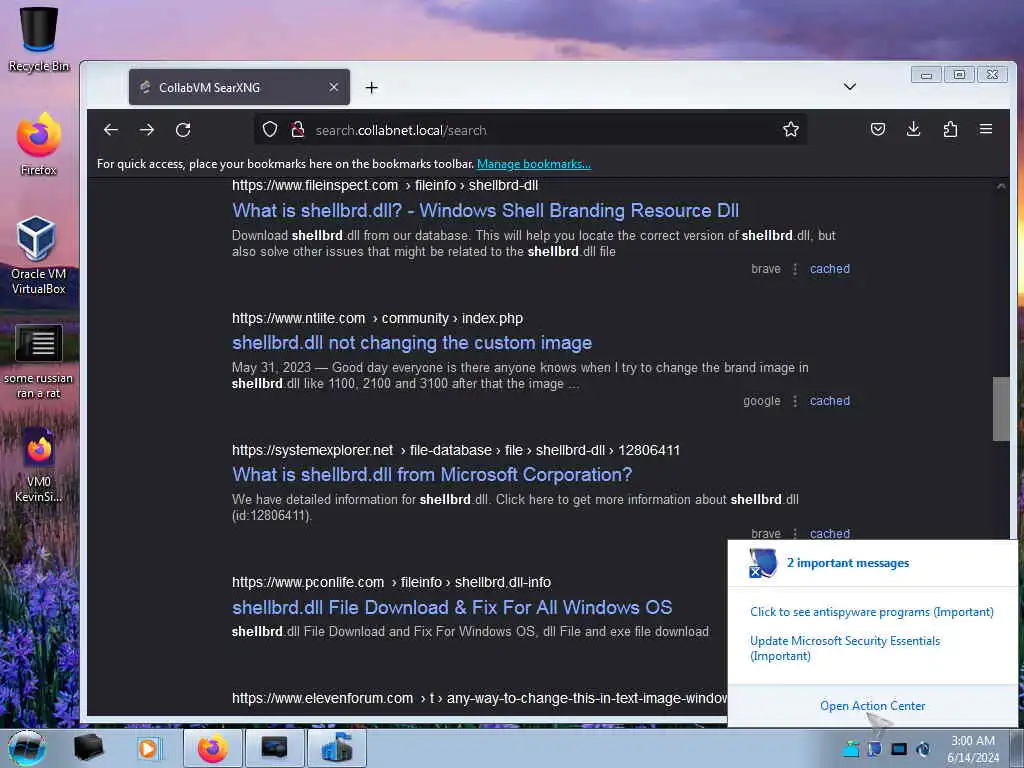The height and width of the screenshot is (768, 1024).
Task: Select the VM0 KevinSi... desktop icon
Action: click(x=39, y=466)
